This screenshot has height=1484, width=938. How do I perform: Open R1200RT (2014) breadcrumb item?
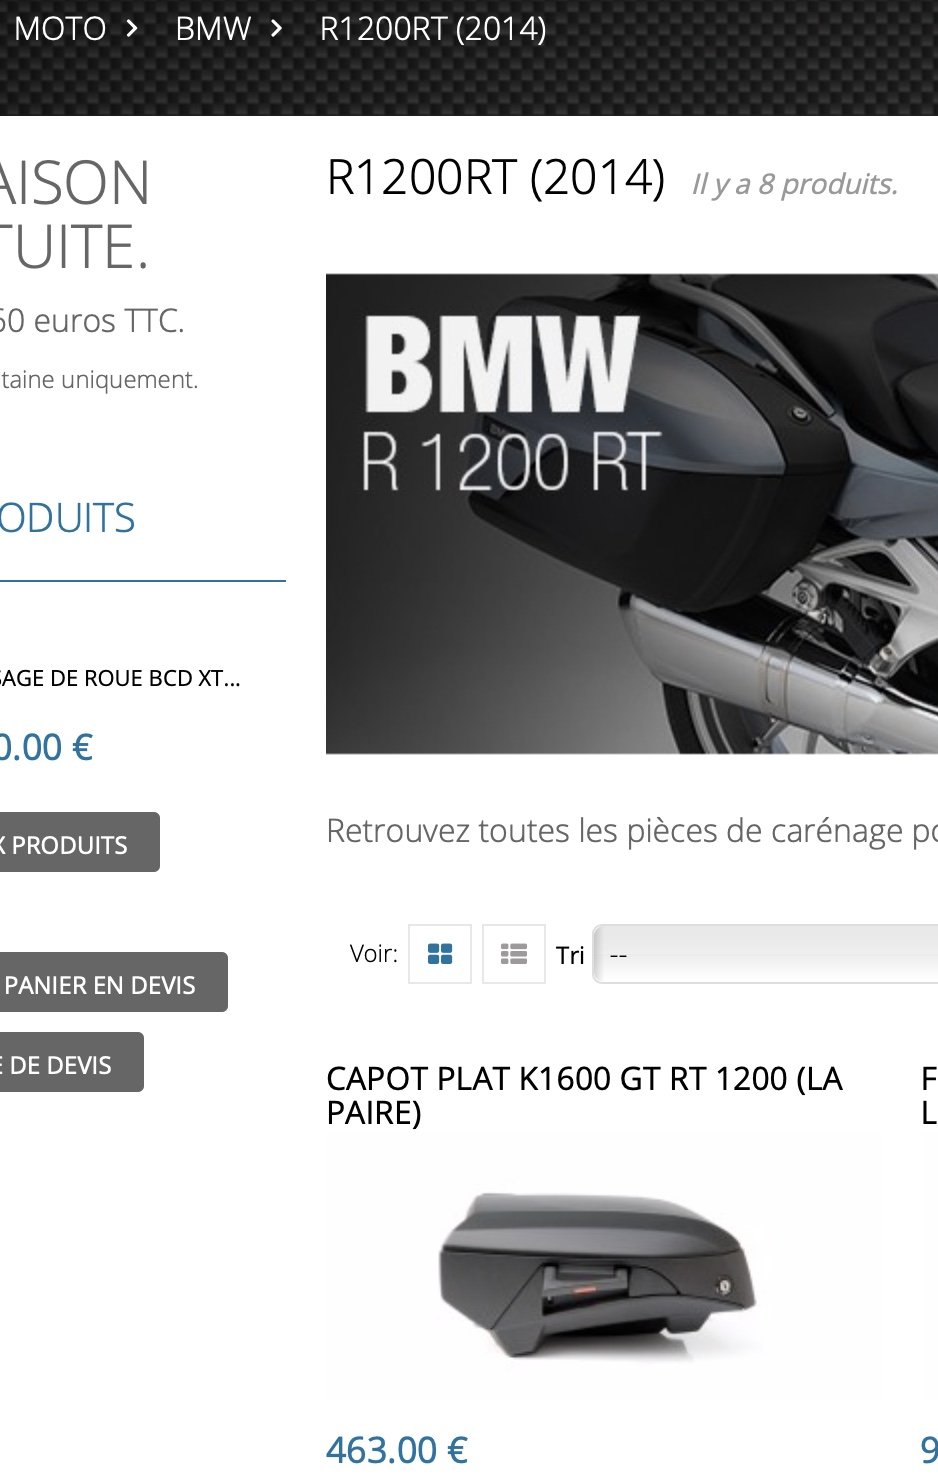pos(433,29)
